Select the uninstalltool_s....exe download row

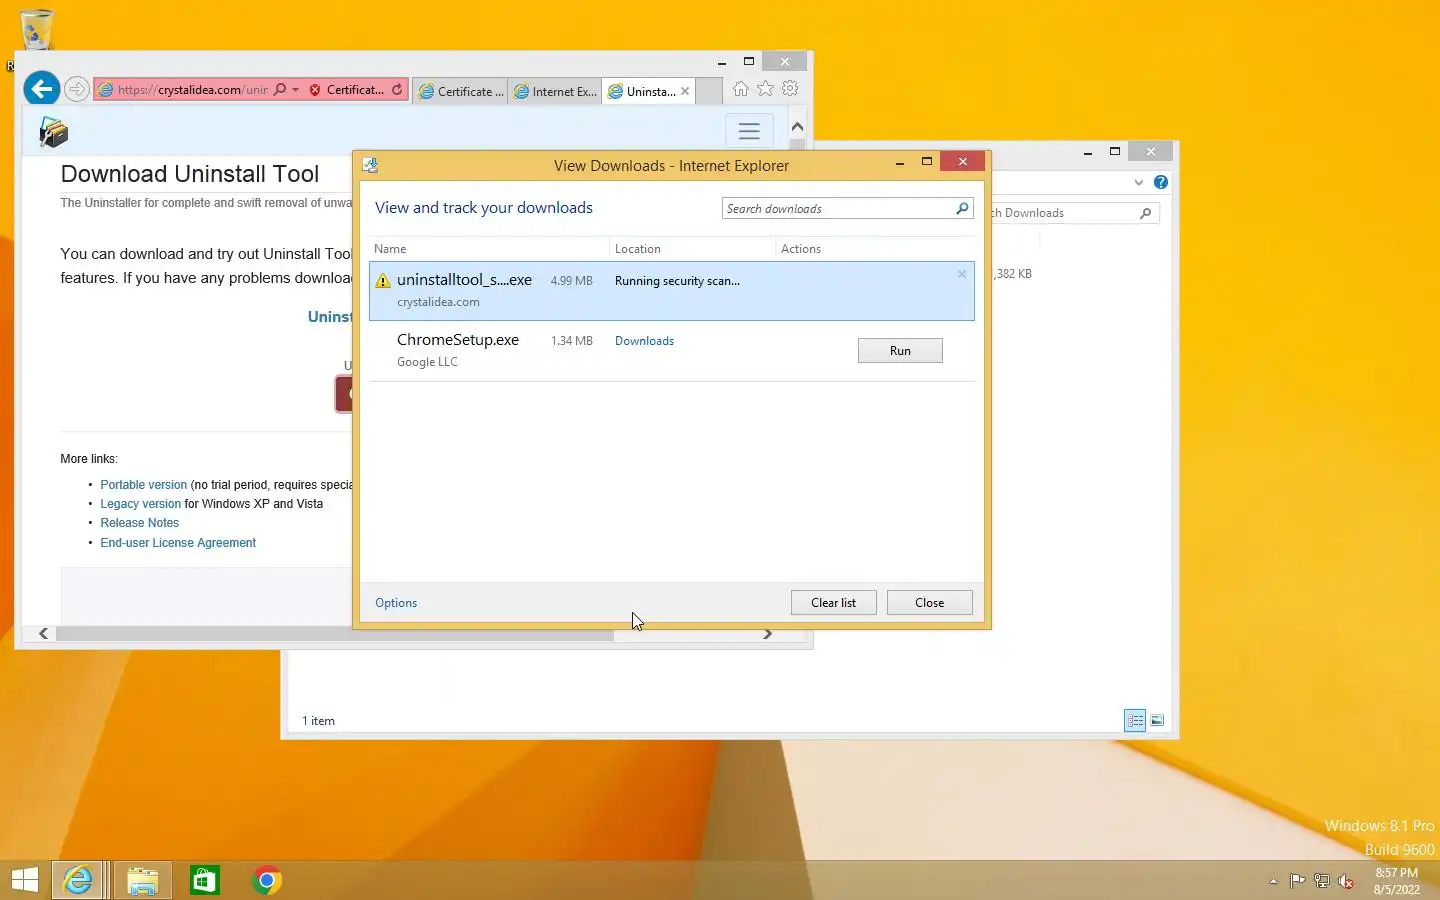[x=671, y=291]
